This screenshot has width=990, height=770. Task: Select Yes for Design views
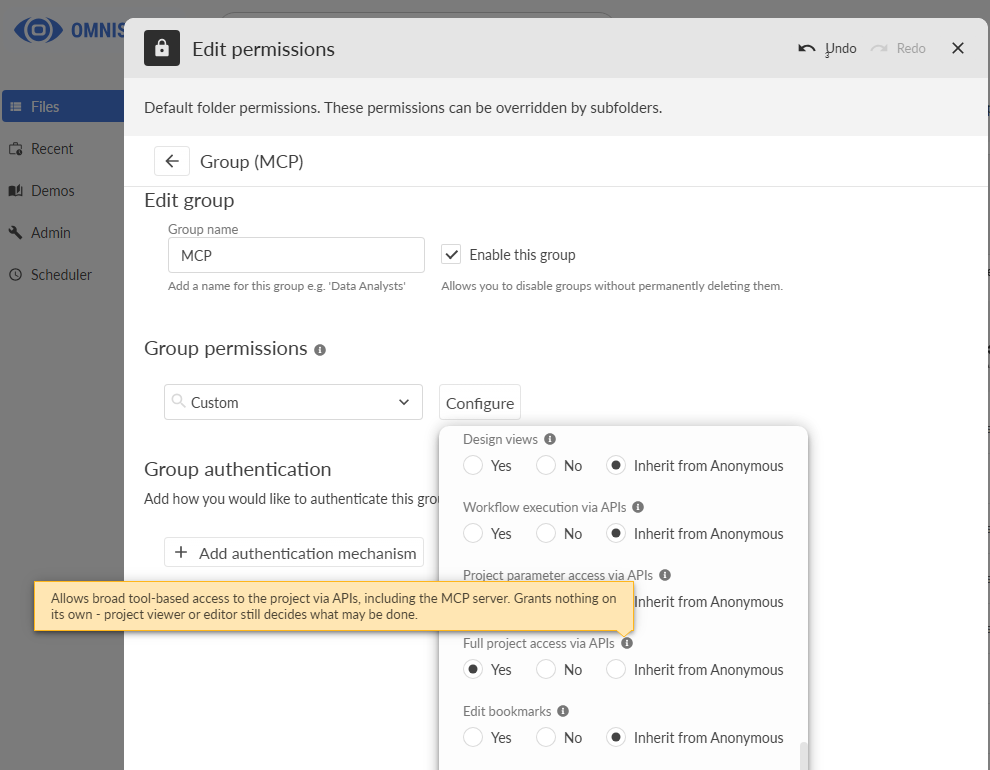473,465
